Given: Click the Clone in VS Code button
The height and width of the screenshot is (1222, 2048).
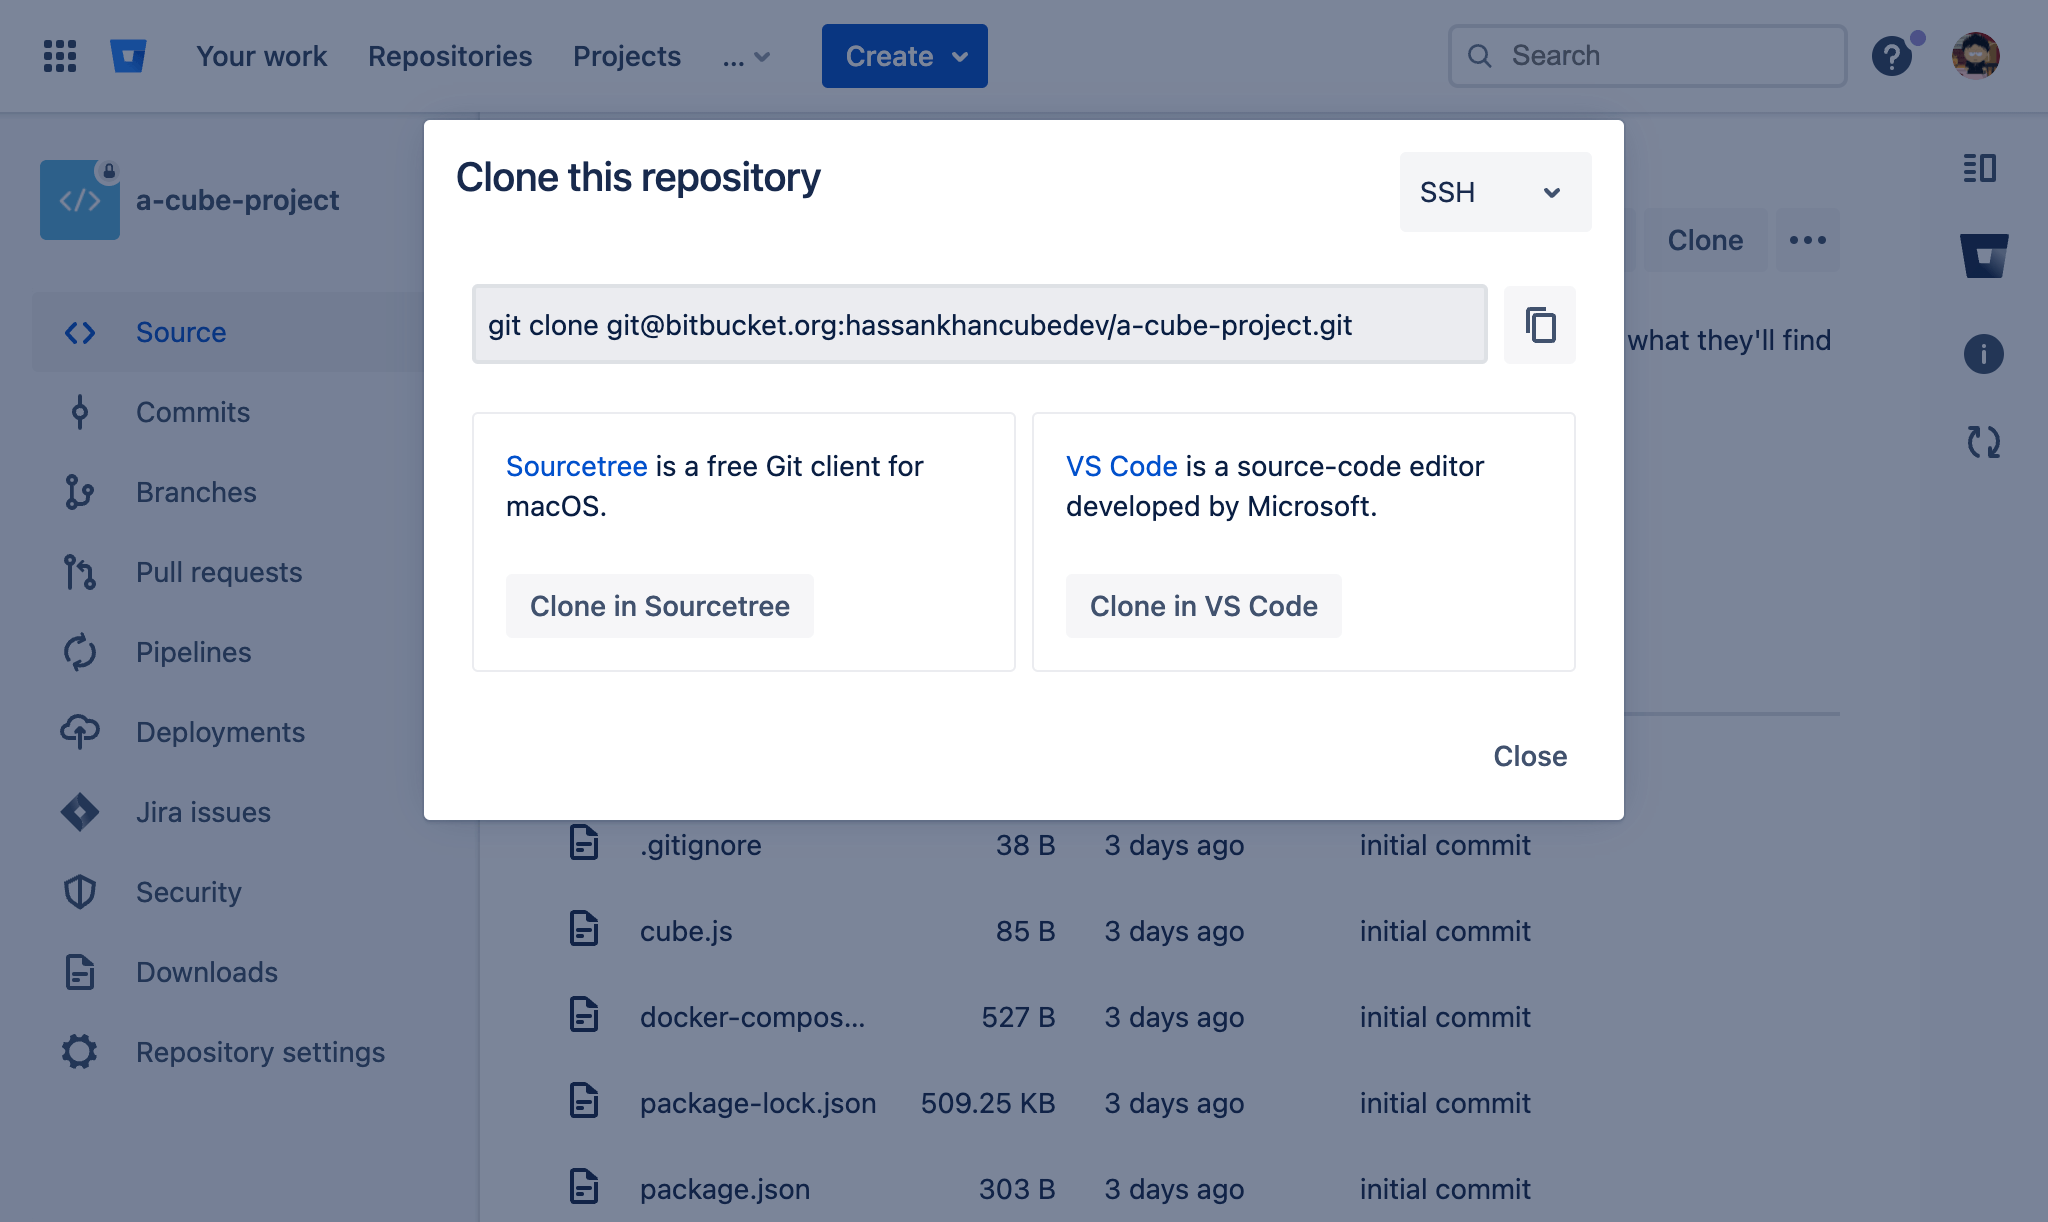Looking at the screenshot, I should click(1204, 606).
